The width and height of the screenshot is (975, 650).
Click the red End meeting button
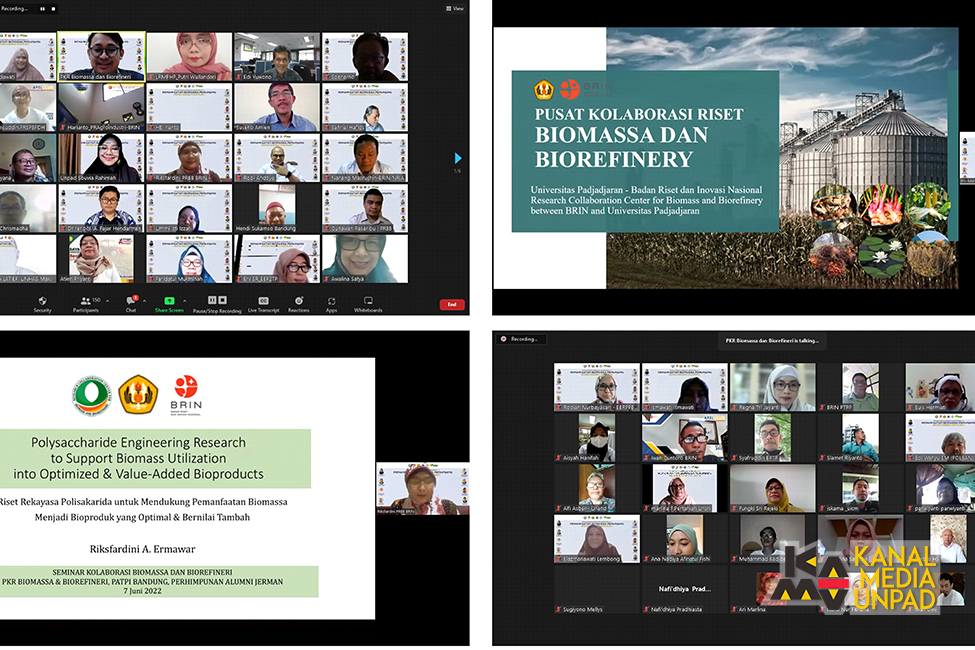point(452,304)
